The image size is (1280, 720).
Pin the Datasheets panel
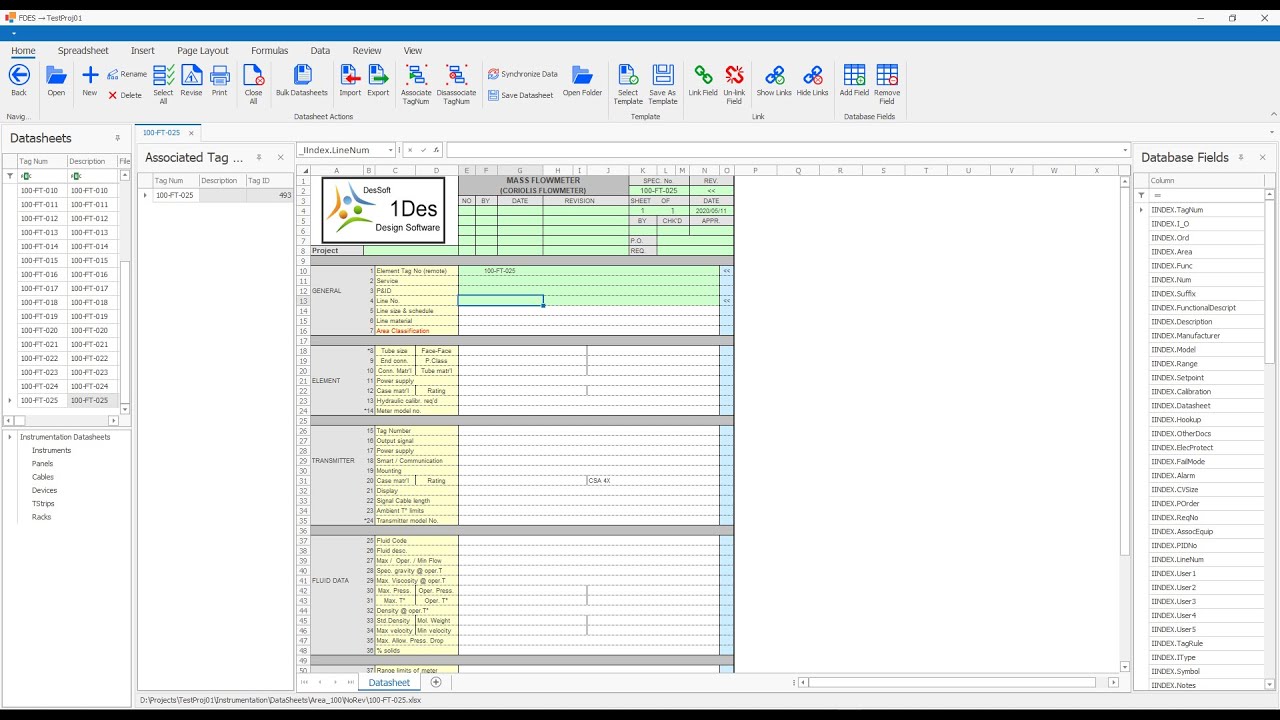[x=118, y=138]
